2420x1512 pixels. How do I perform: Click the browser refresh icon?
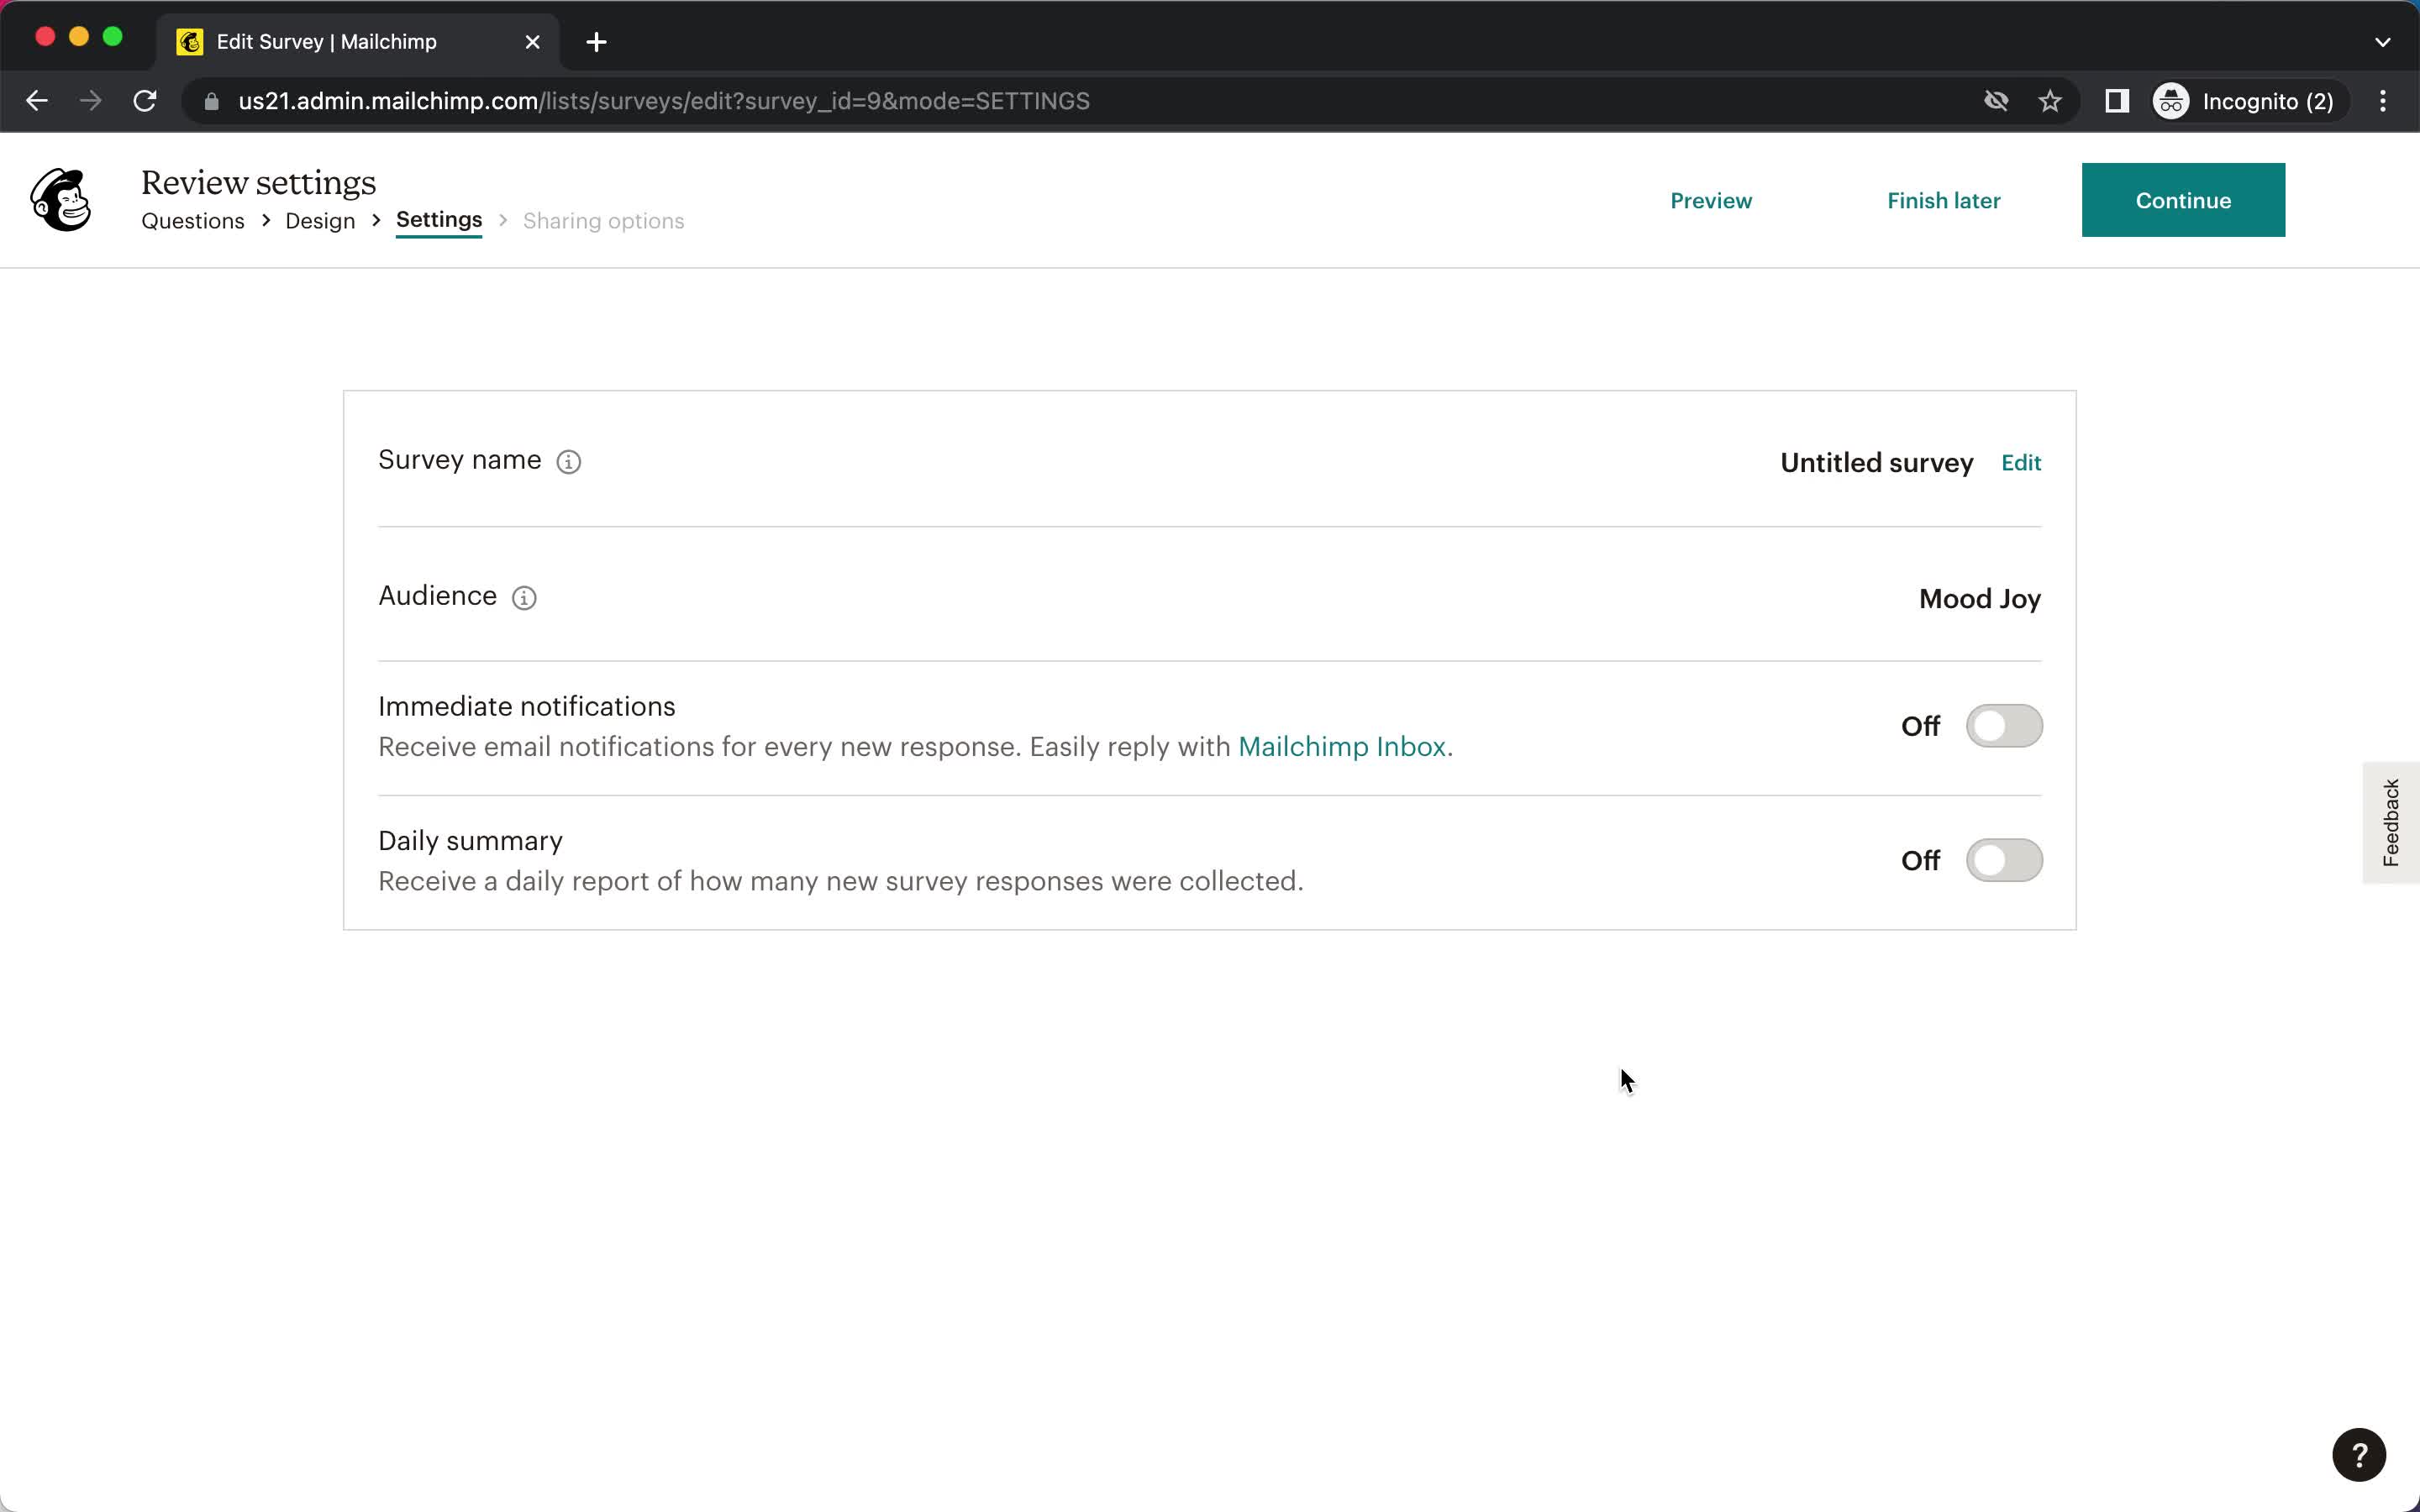coord(146,101)
